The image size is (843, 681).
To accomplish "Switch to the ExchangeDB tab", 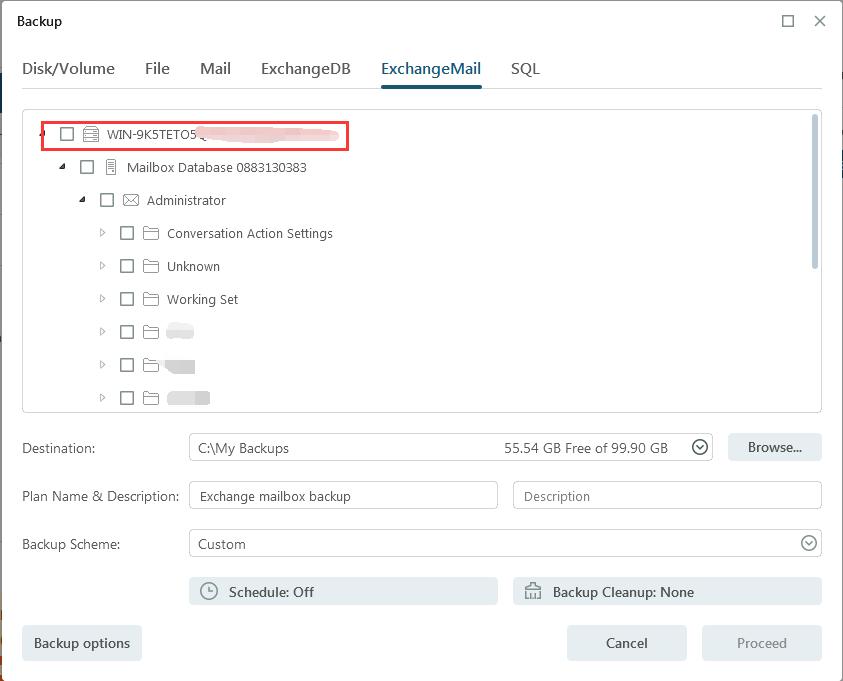I will pos(305,69).
